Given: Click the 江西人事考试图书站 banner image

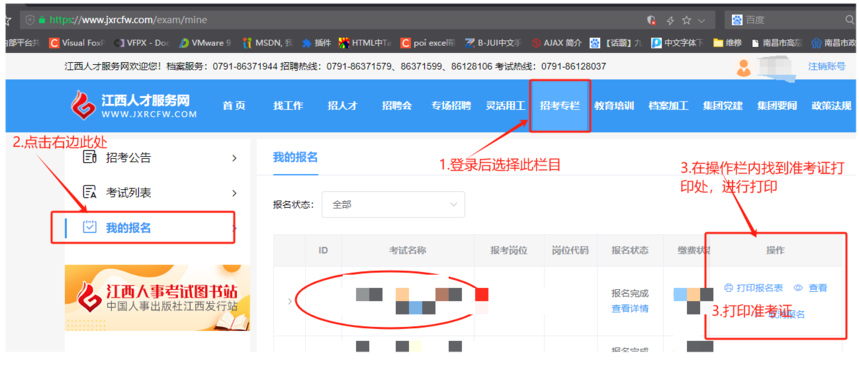Looking at the screenshot, I should pyautogui.click(x=157, y=298).
